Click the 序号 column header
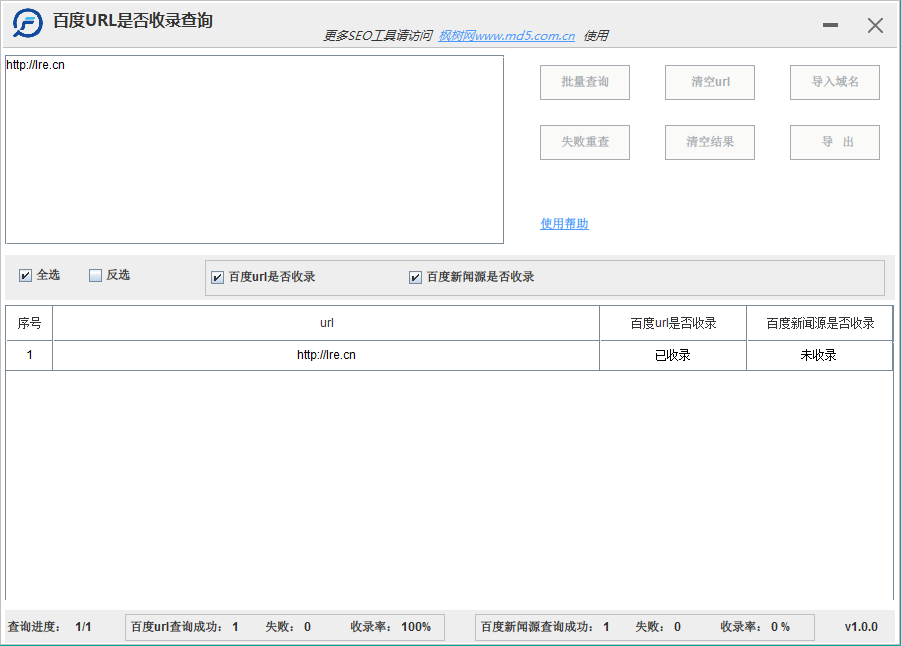 click(x=29, y=323)
